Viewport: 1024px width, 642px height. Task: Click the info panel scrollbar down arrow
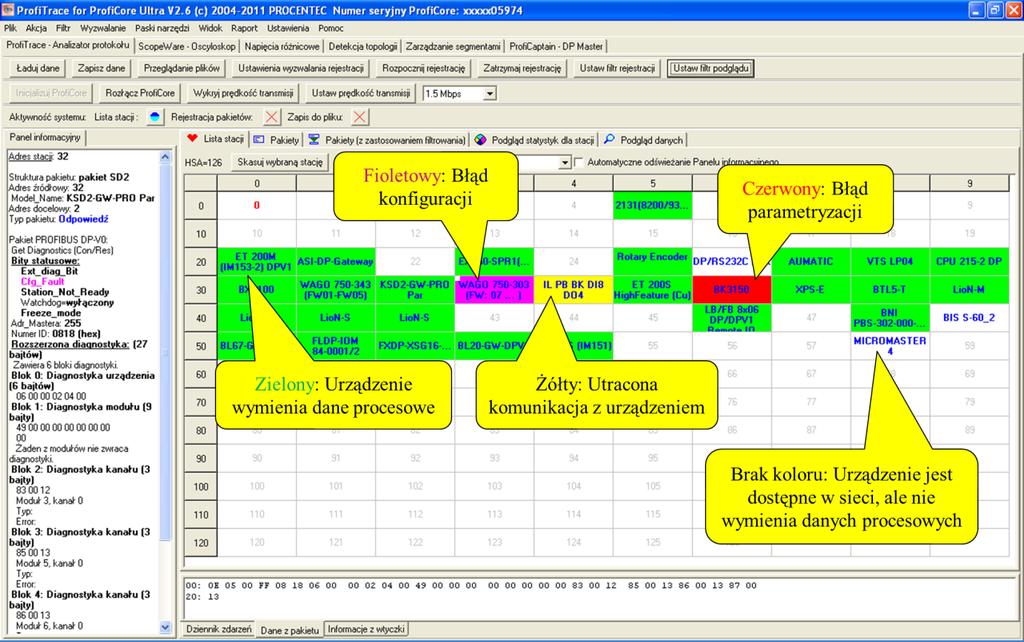click(165, 627)
